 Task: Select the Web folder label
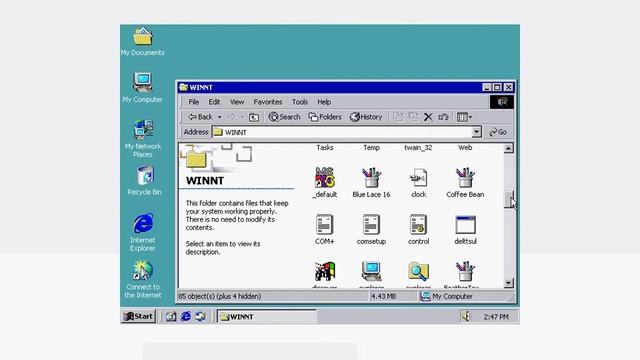pos(465,148)
